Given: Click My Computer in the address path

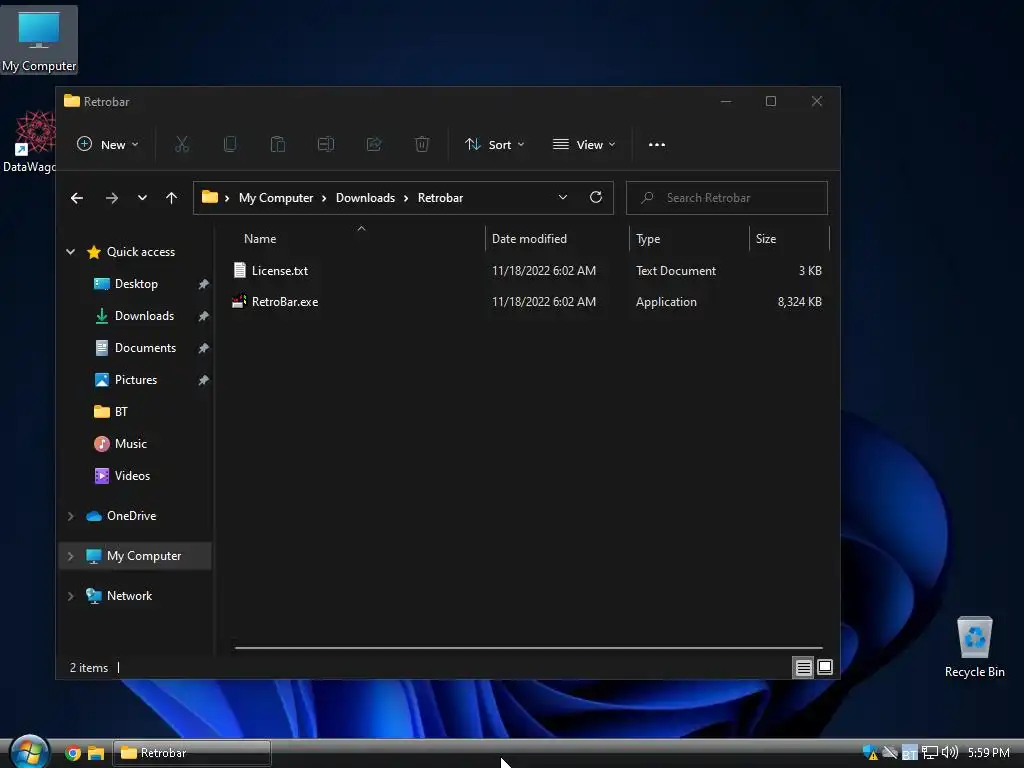Looking at the screenshot, I should click(276, 198).
